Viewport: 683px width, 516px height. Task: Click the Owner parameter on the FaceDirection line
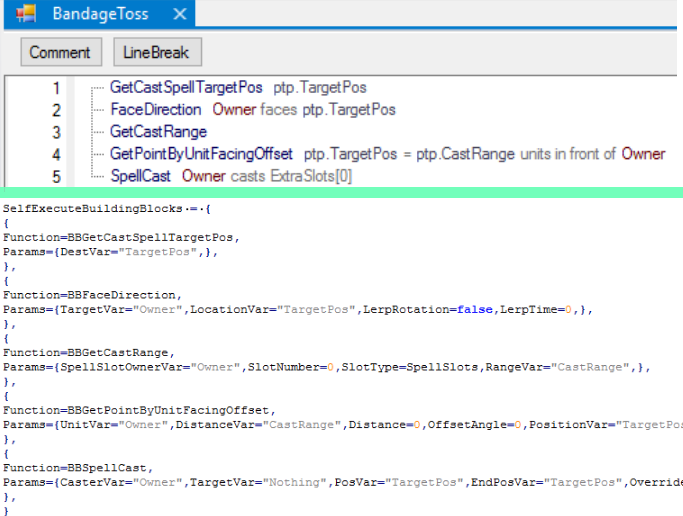tap(234, 110)
